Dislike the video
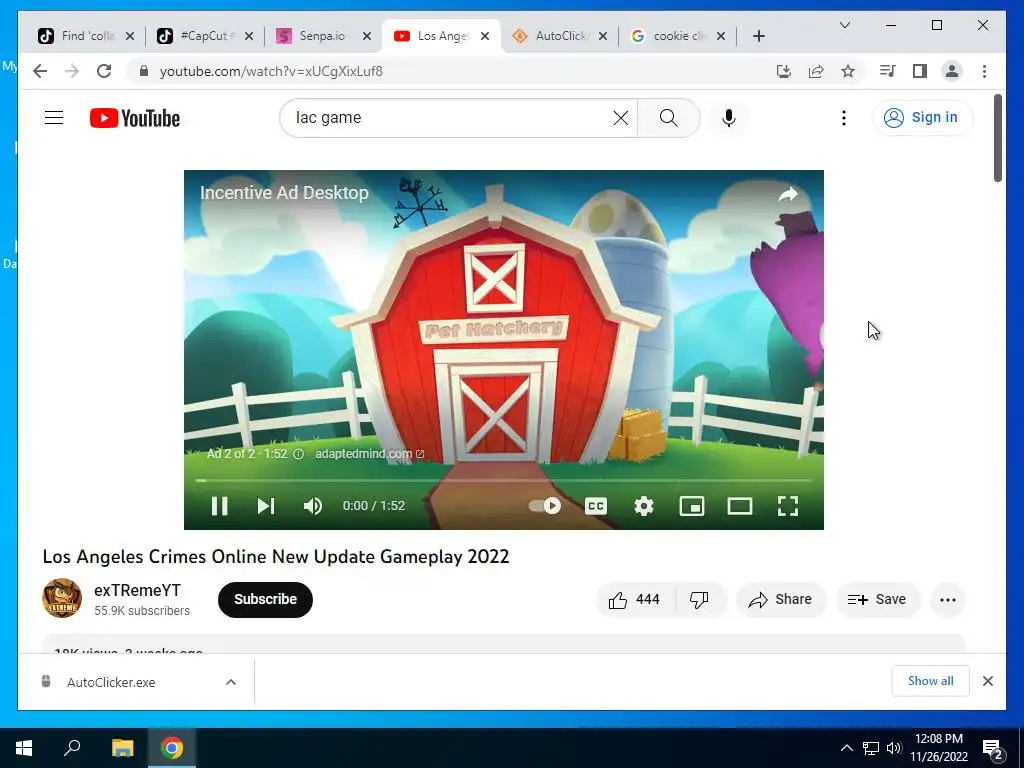 click(x=699, y=600)
